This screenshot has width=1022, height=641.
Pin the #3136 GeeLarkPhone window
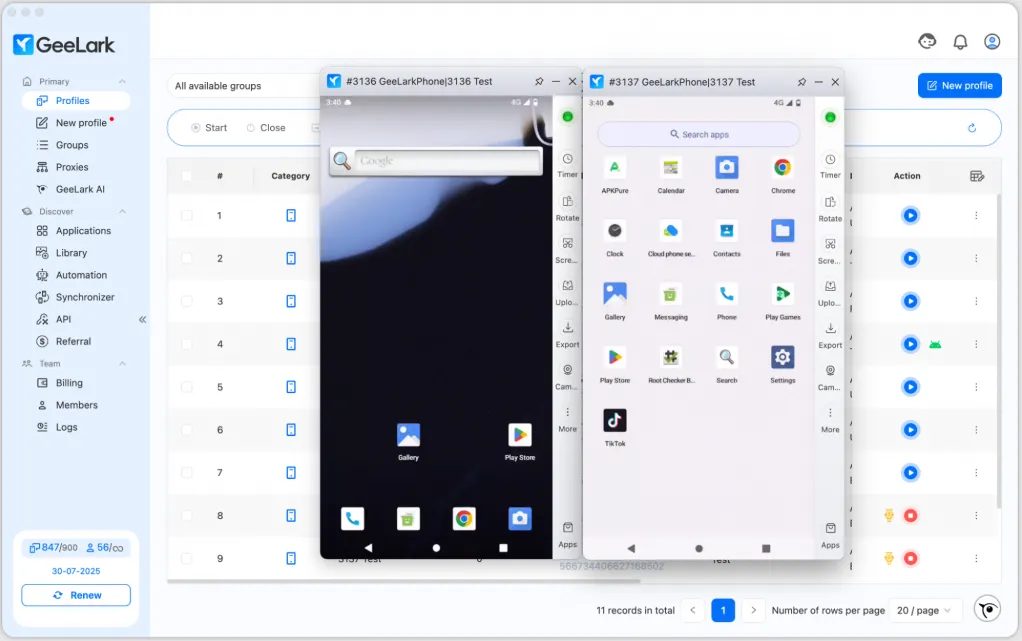539,82
